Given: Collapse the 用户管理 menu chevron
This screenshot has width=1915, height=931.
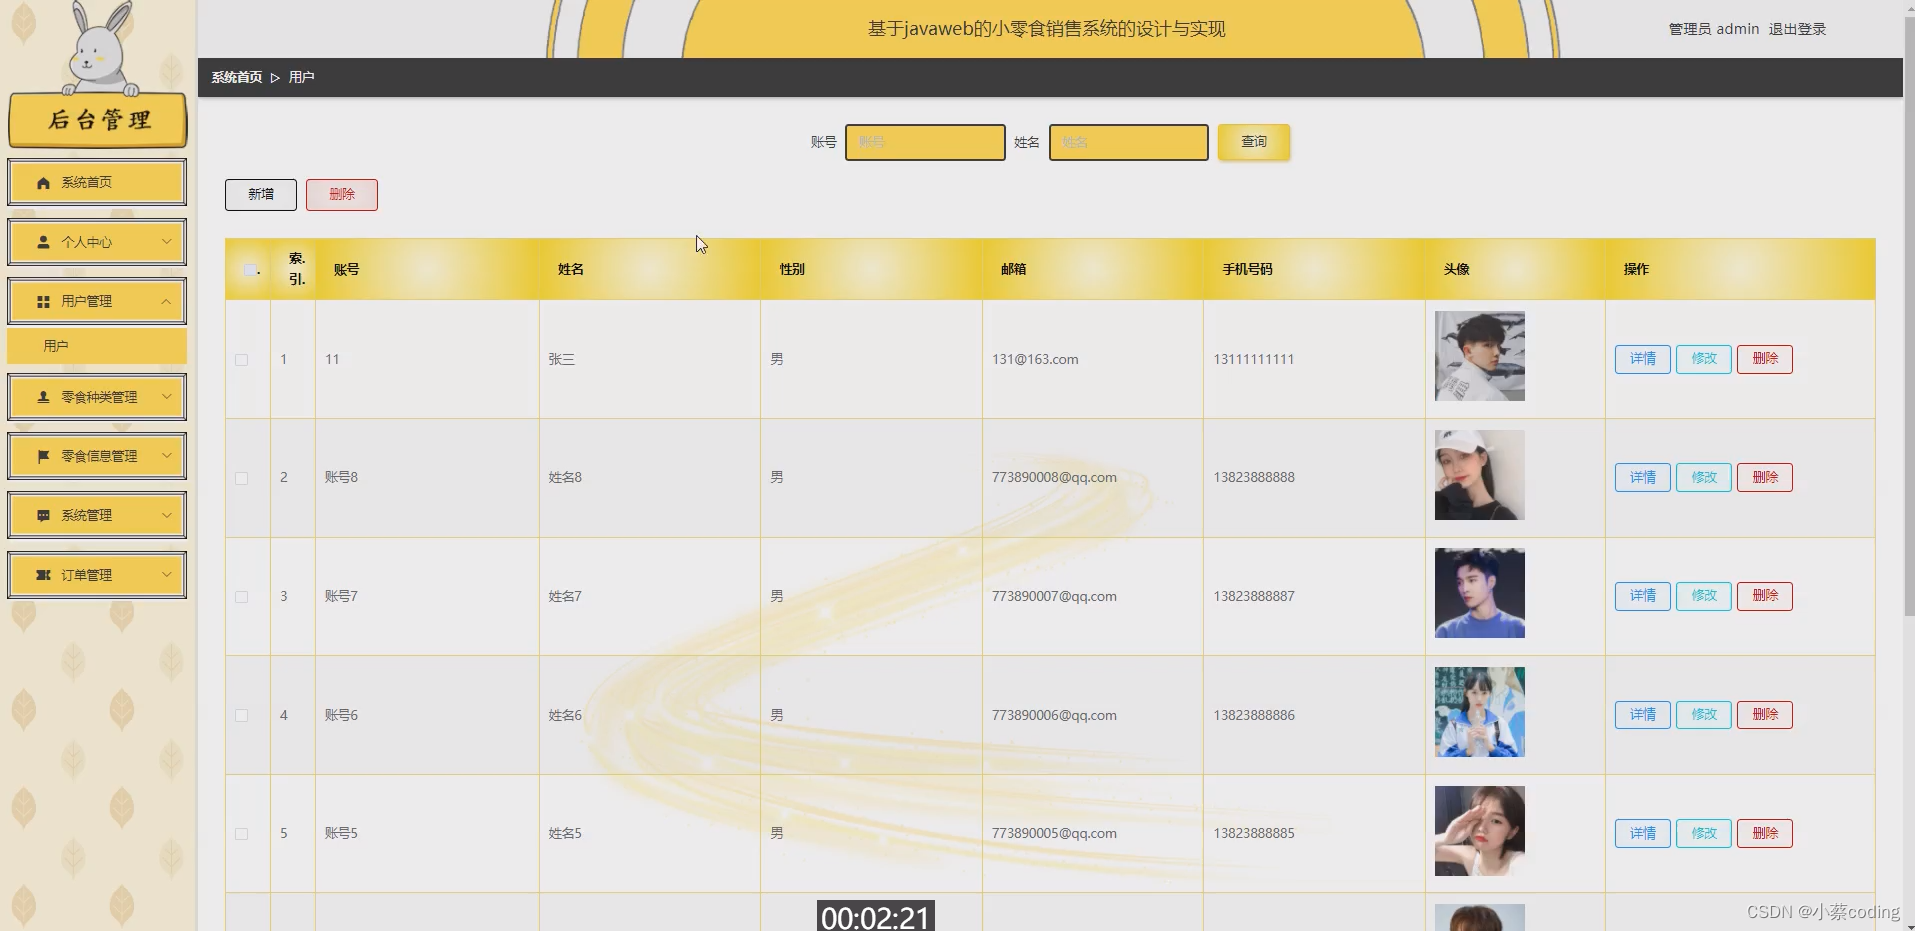Looking at the screenshot, I should [x=167, y=301].
